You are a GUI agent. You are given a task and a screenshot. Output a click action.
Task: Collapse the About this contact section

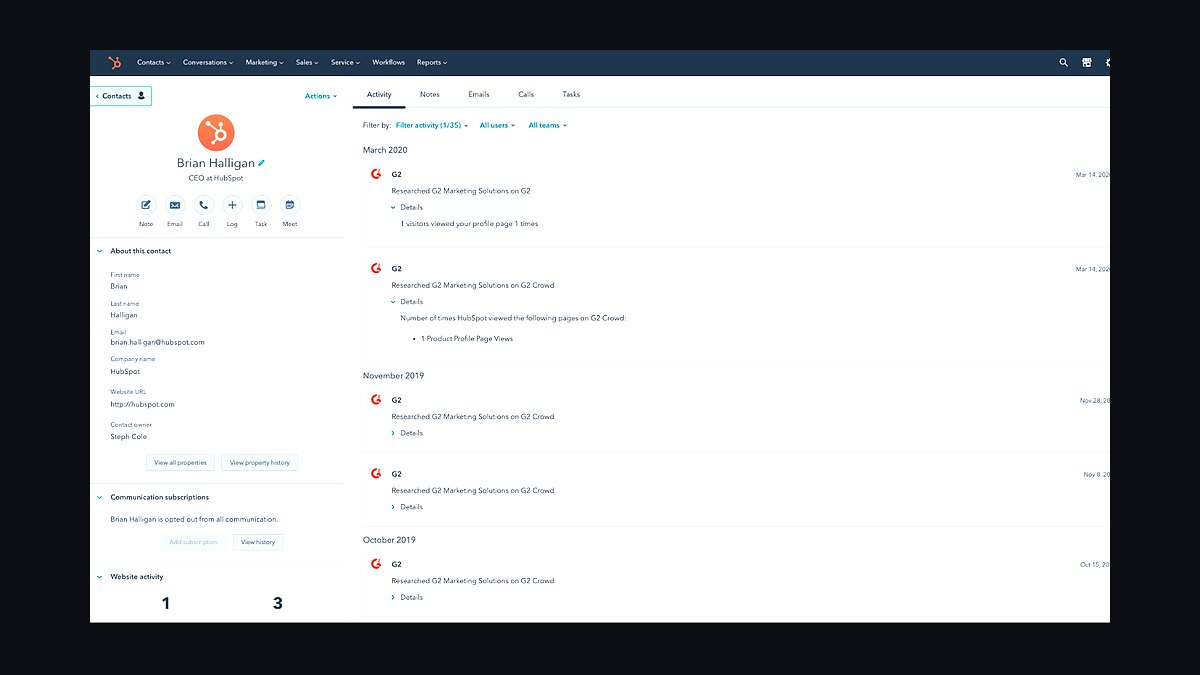(99, 251)
